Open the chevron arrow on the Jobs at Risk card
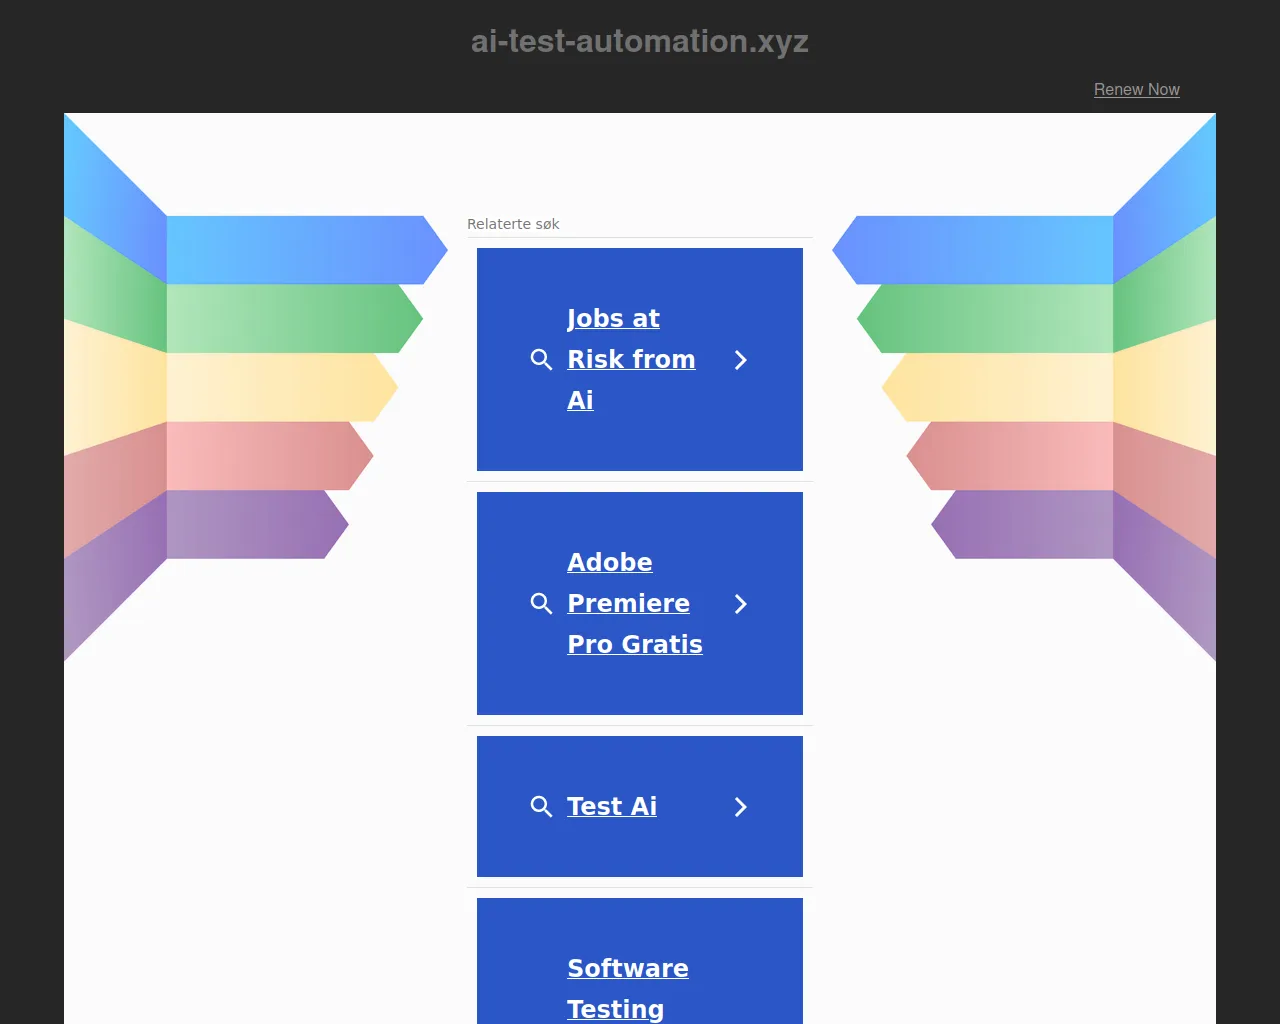Viewport: 1280px width, 1024px height. point(740,360)
